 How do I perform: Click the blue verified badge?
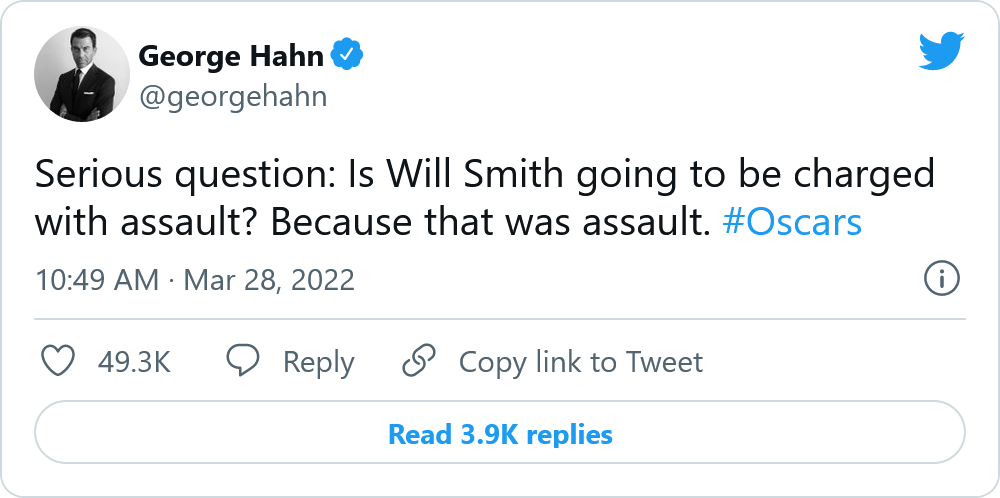point(347,56)
